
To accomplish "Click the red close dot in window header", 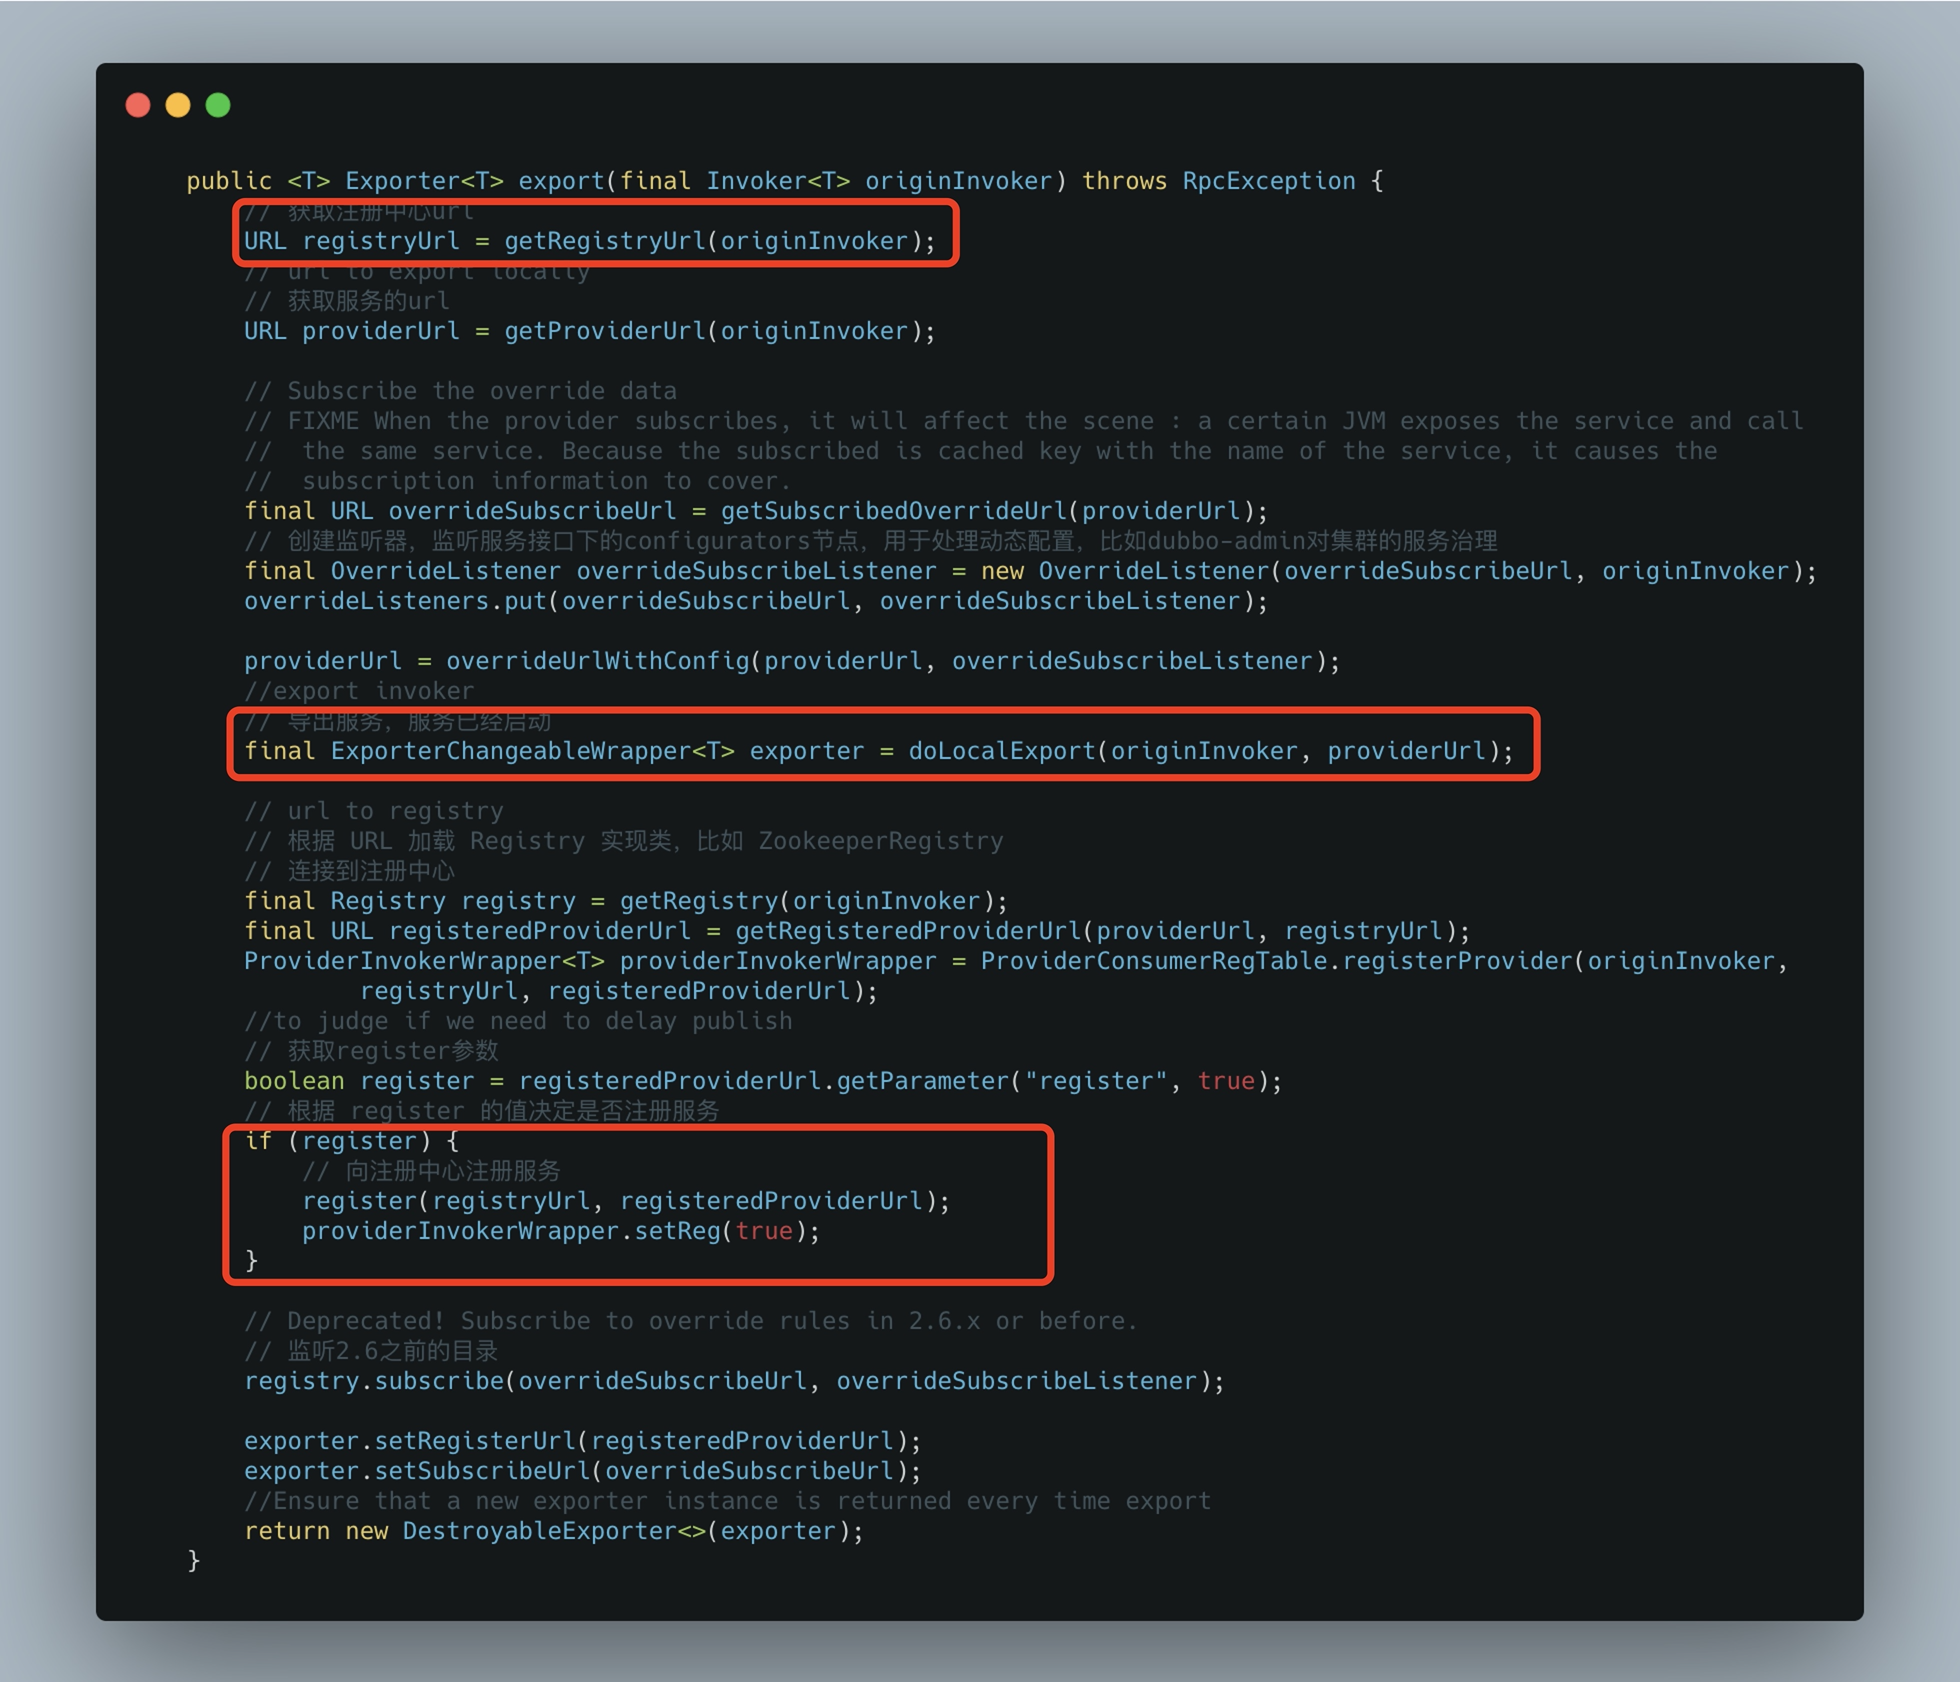I will pyautogui.click(x=138, y=105).
